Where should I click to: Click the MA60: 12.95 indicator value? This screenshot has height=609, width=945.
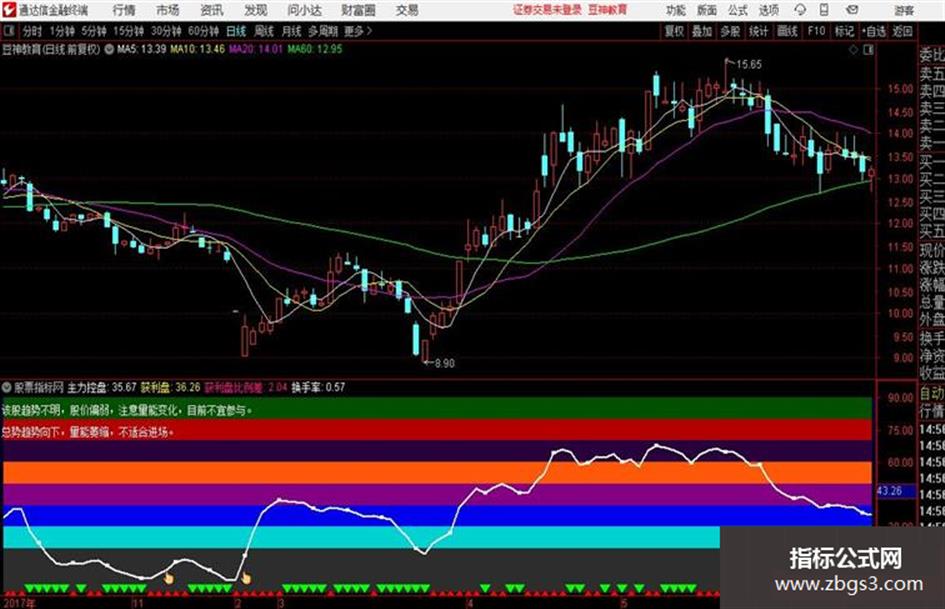315,49
